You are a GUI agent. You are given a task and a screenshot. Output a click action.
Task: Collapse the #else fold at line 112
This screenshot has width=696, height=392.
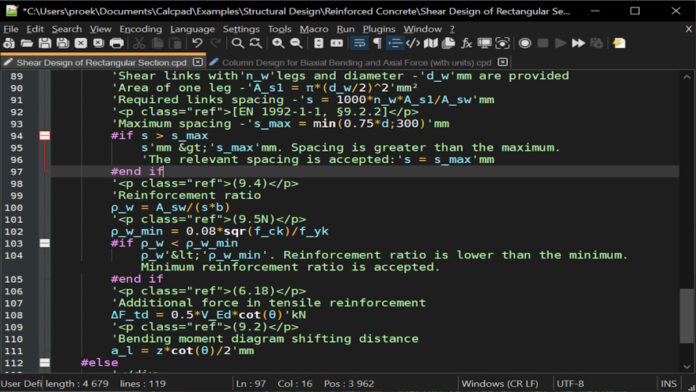[x=45, y=363]
